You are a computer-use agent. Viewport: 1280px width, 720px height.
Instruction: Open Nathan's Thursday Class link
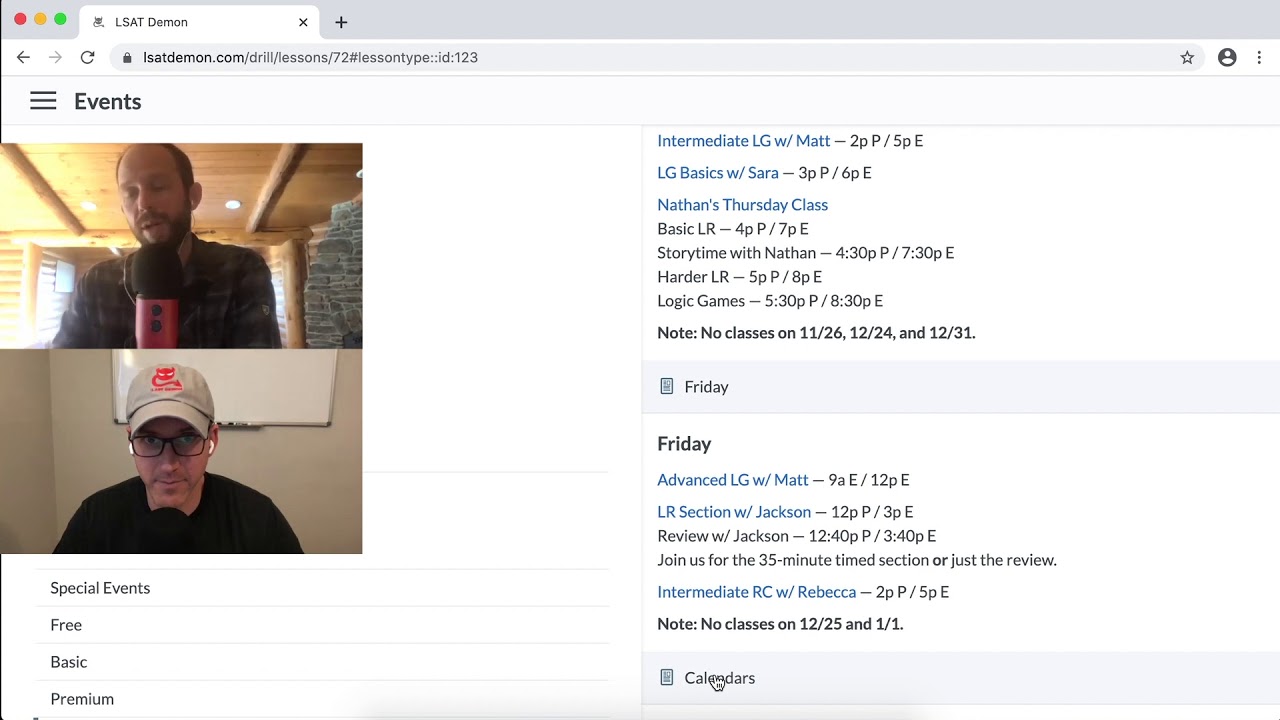coord(742,205)
